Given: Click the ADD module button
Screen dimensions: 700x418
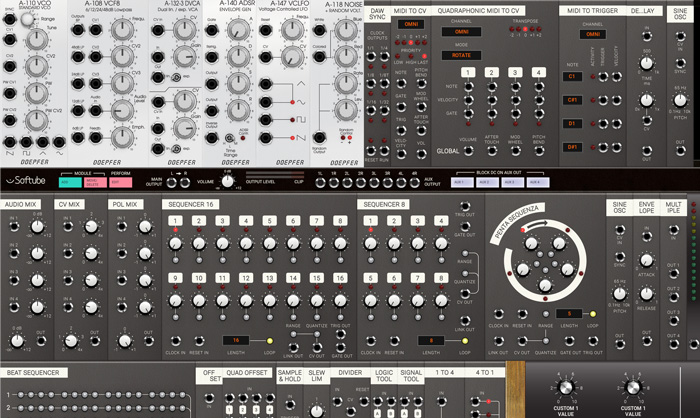Looking at the screenshot, I should 70,182.
